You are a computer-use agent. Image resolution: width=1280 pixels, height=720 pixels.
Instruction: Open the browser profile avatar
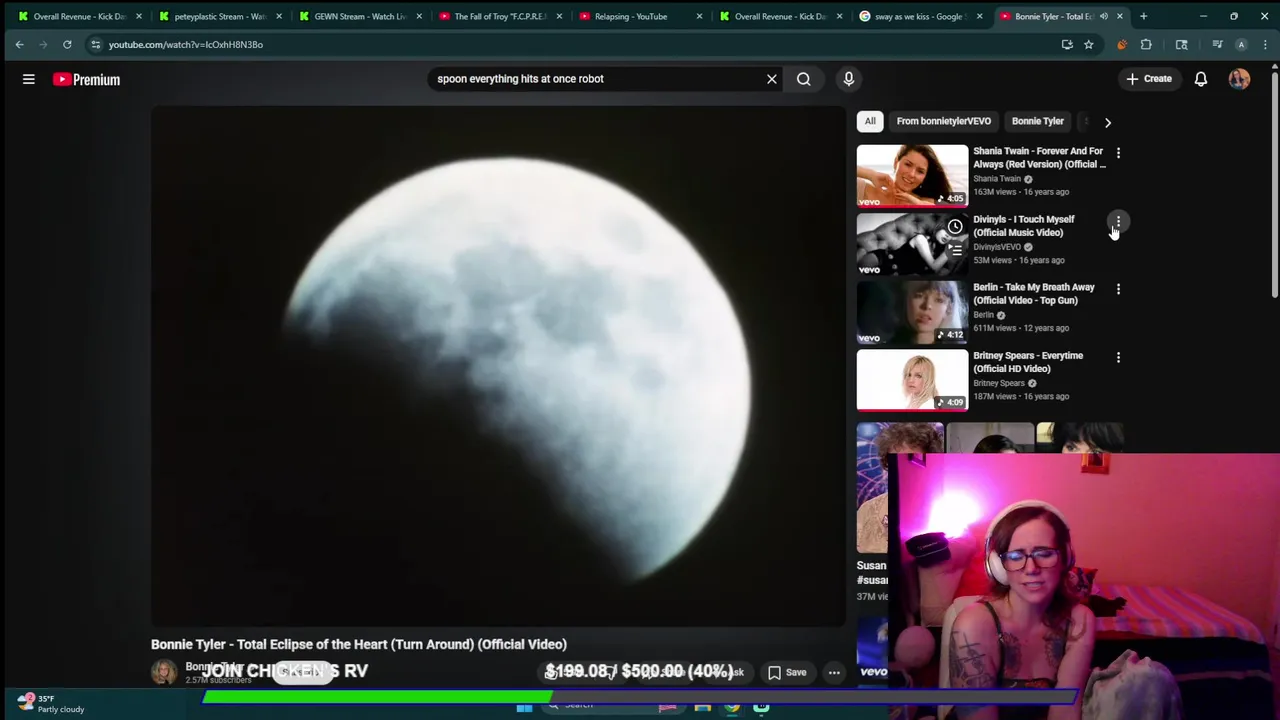click(1241, 44)
